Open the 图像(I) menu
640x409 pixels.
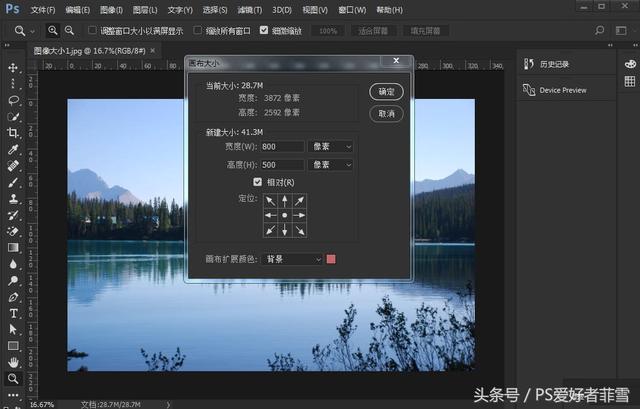(x=111, y=10)
